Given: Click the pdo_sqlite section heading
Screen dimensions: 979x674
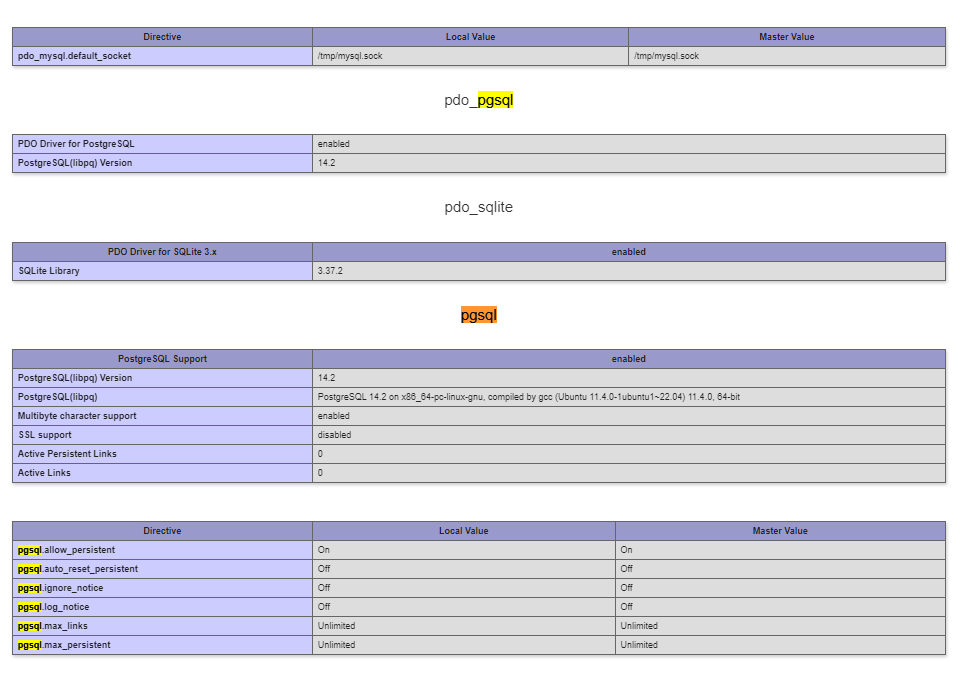Looking at the screenshot, I should coord(479,207).
